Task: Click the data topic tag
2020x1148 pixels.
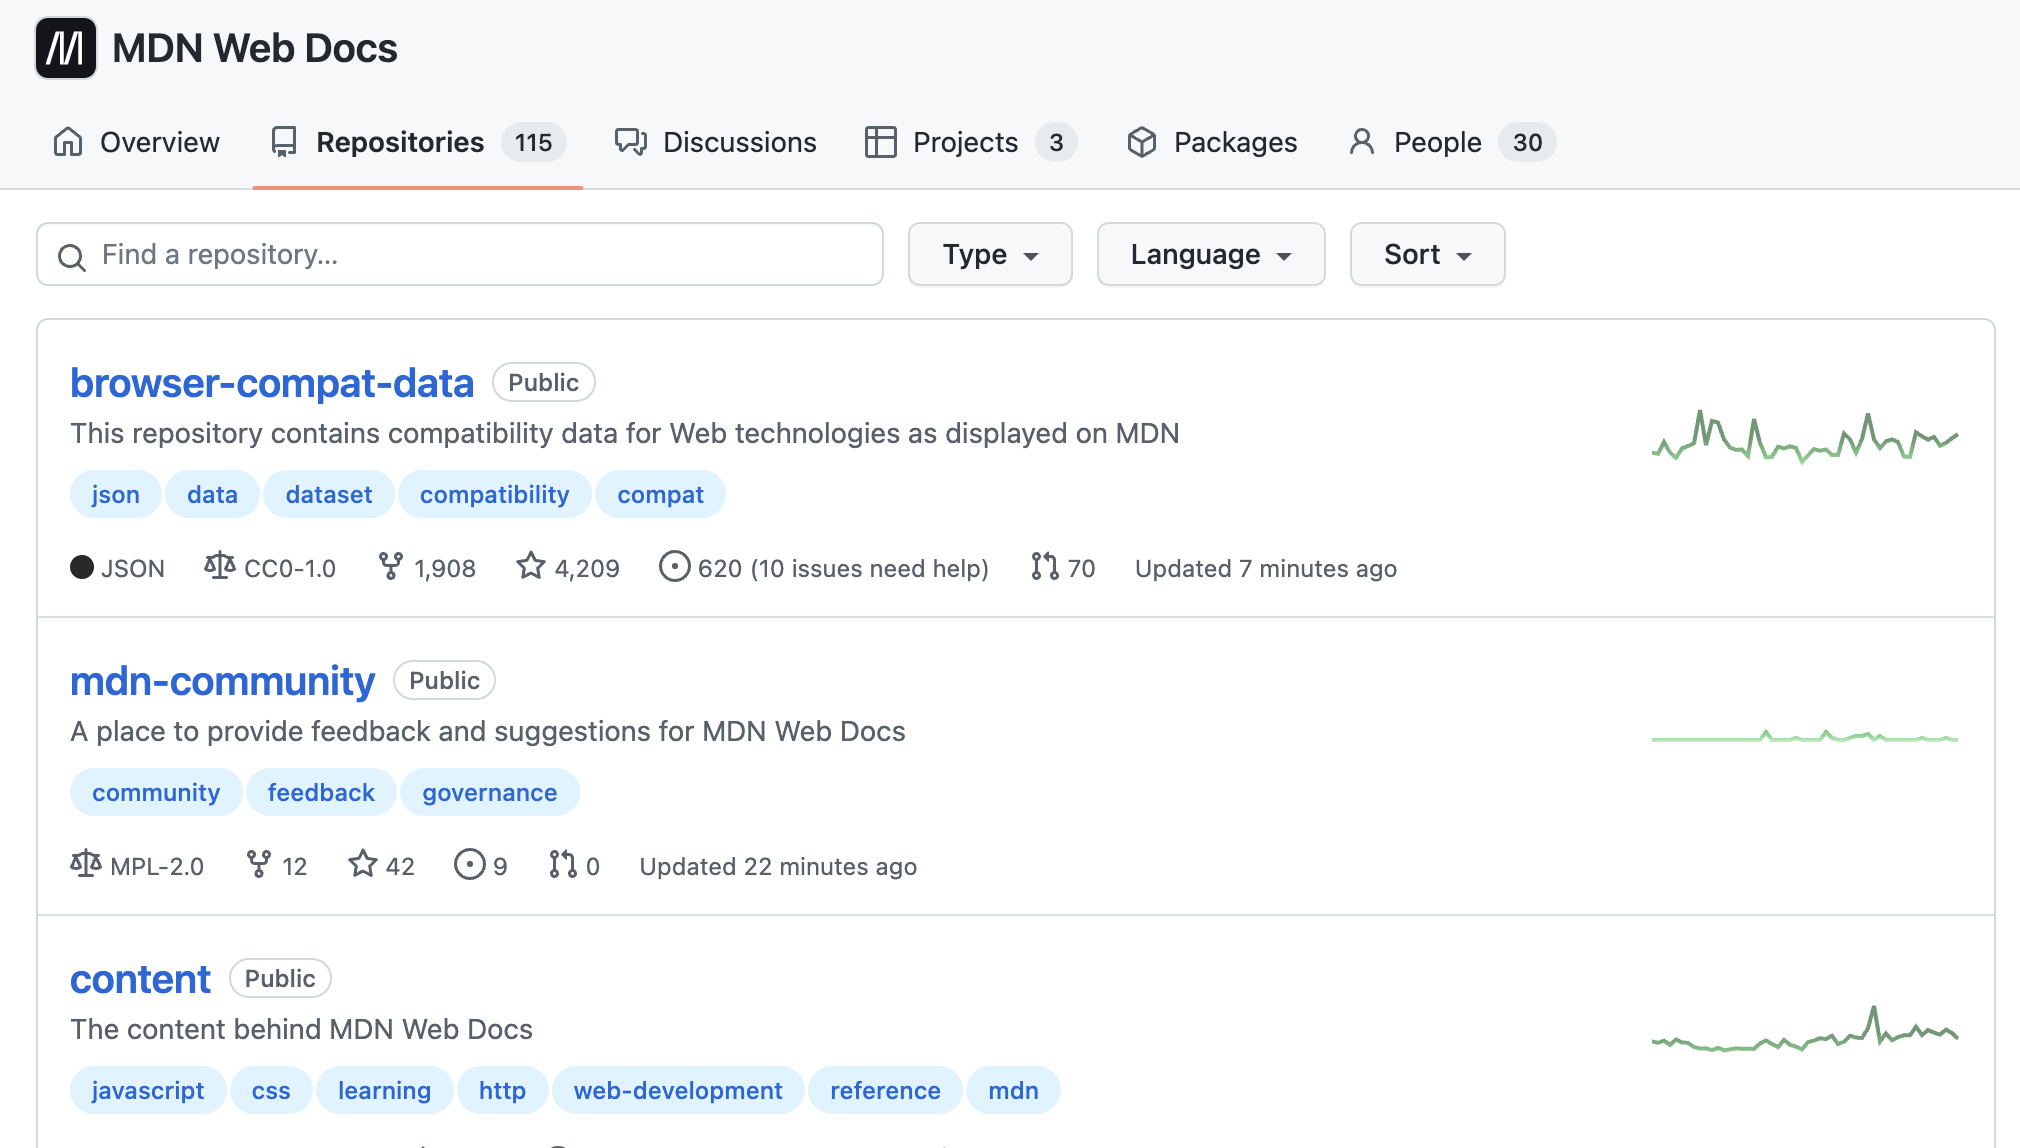Action: (213, 494)
